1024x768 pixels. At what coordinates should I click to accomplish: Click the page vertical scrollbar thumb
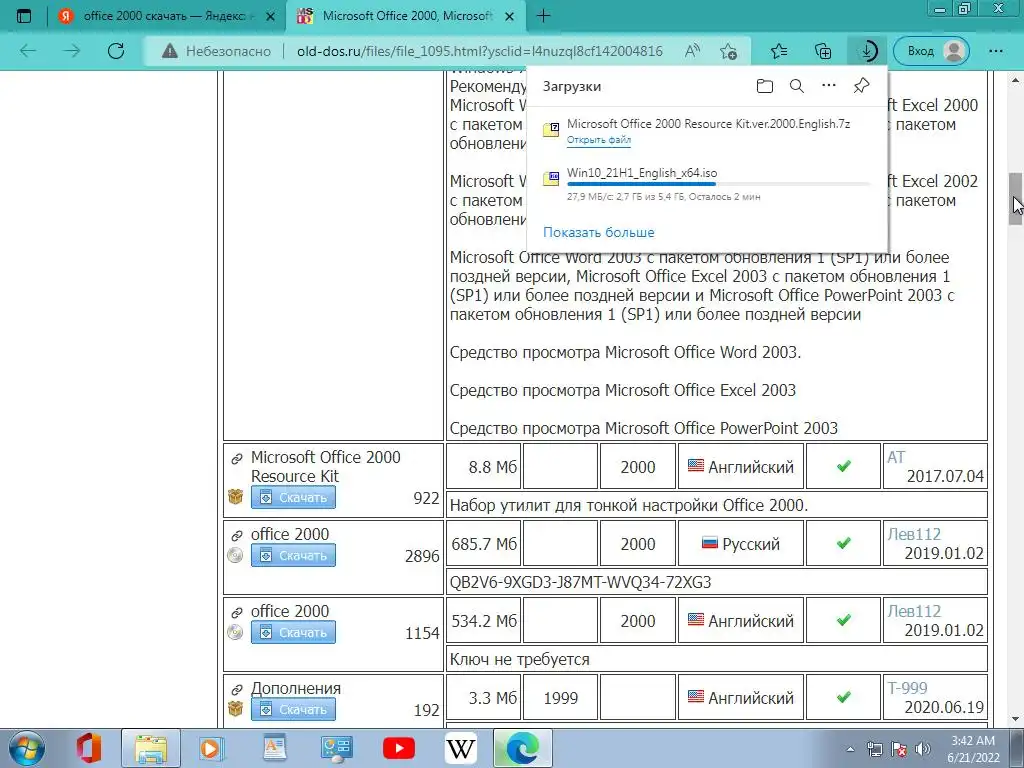(x=1016, y=199)
